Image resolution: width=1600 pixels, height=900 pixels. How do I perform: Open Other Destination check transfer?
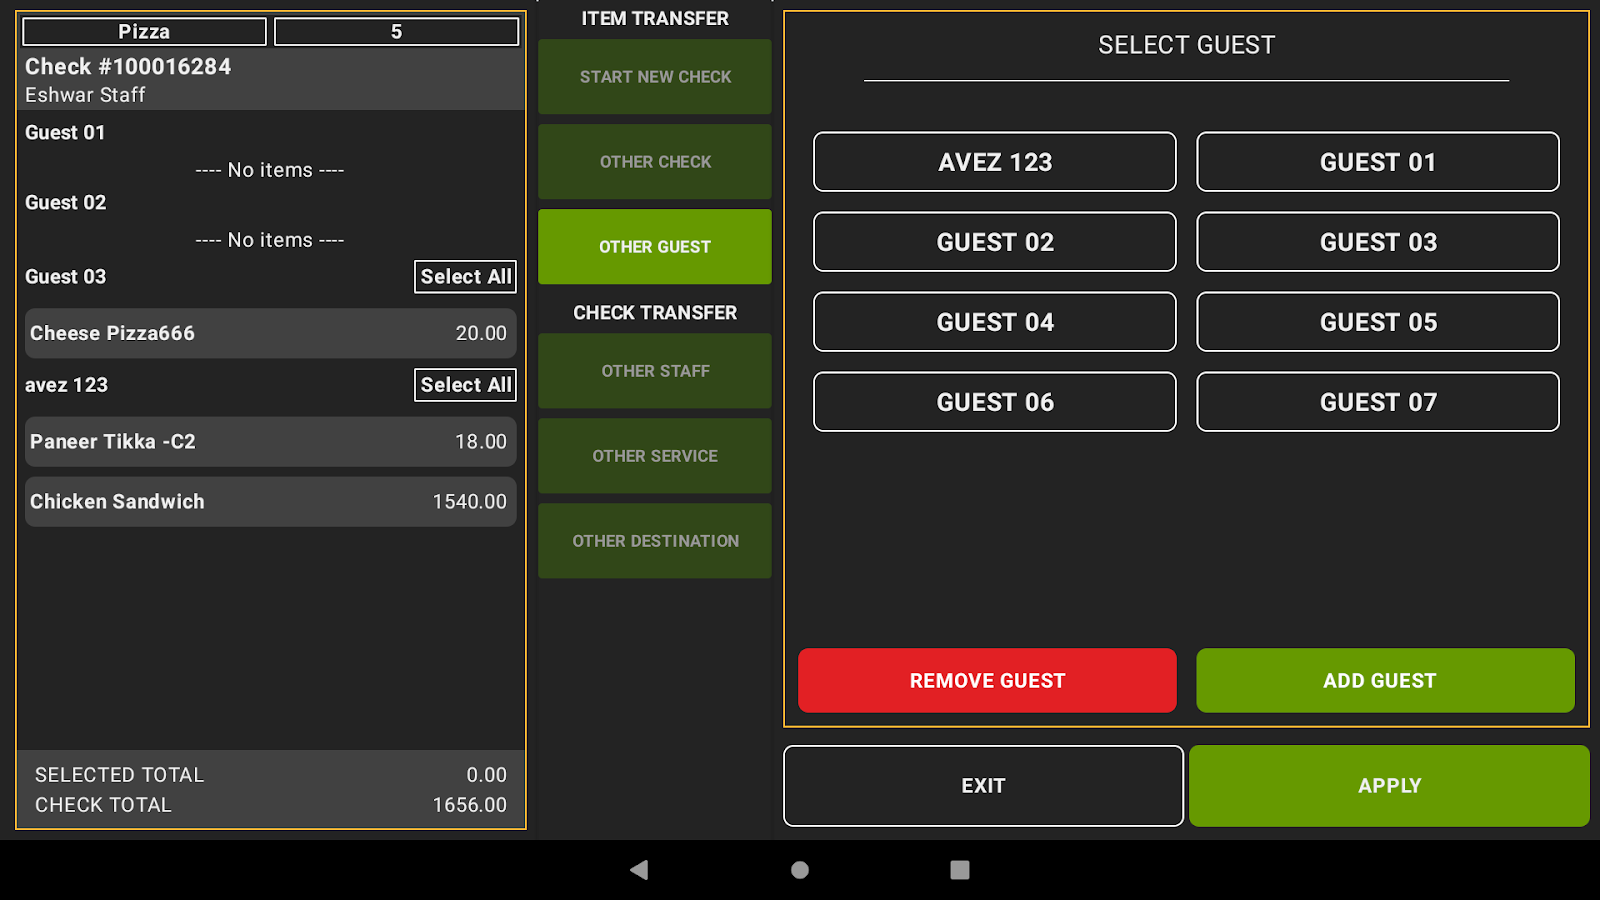point(655,541)
